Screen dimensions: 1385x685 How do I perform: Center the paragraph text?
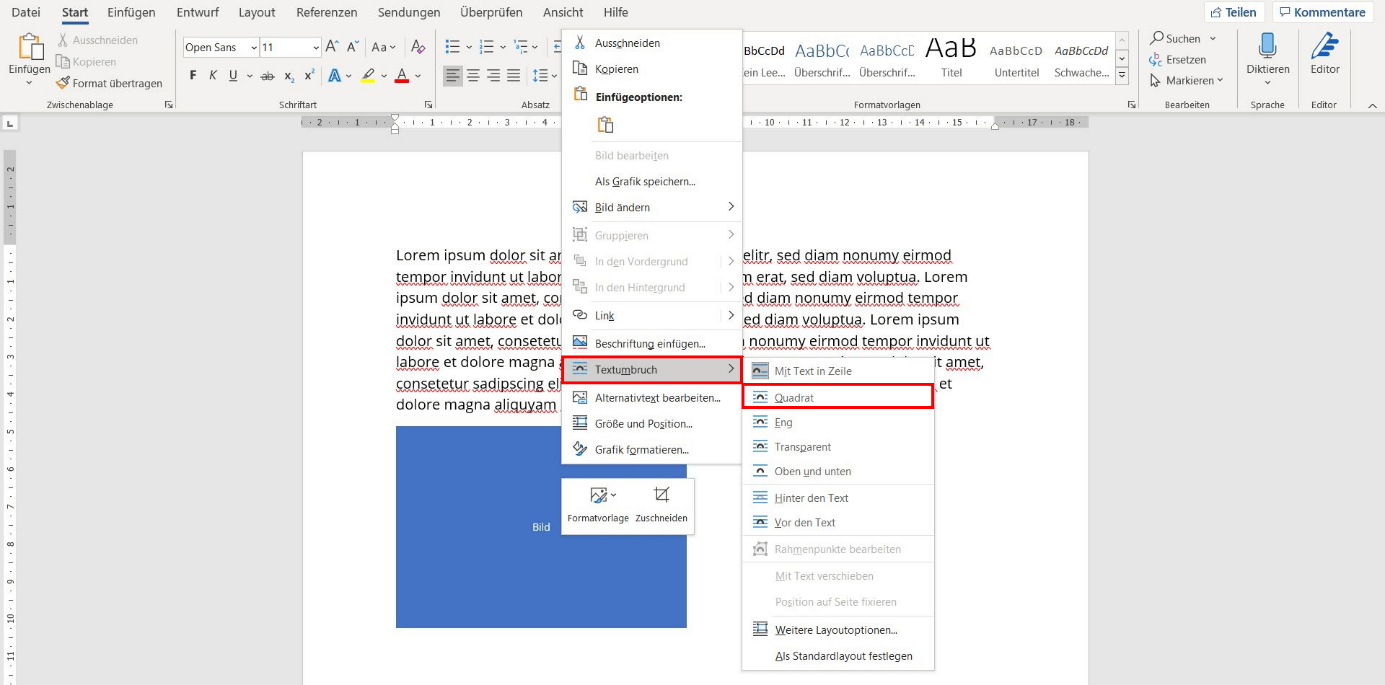coord(474,76)
